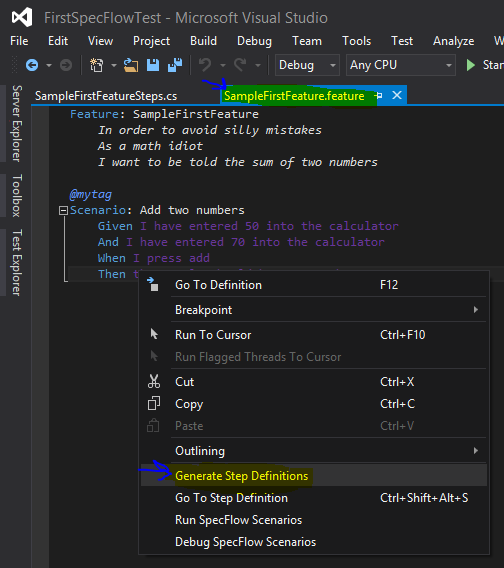Open the Debug configuration dropdown

[x=307, y=65]
